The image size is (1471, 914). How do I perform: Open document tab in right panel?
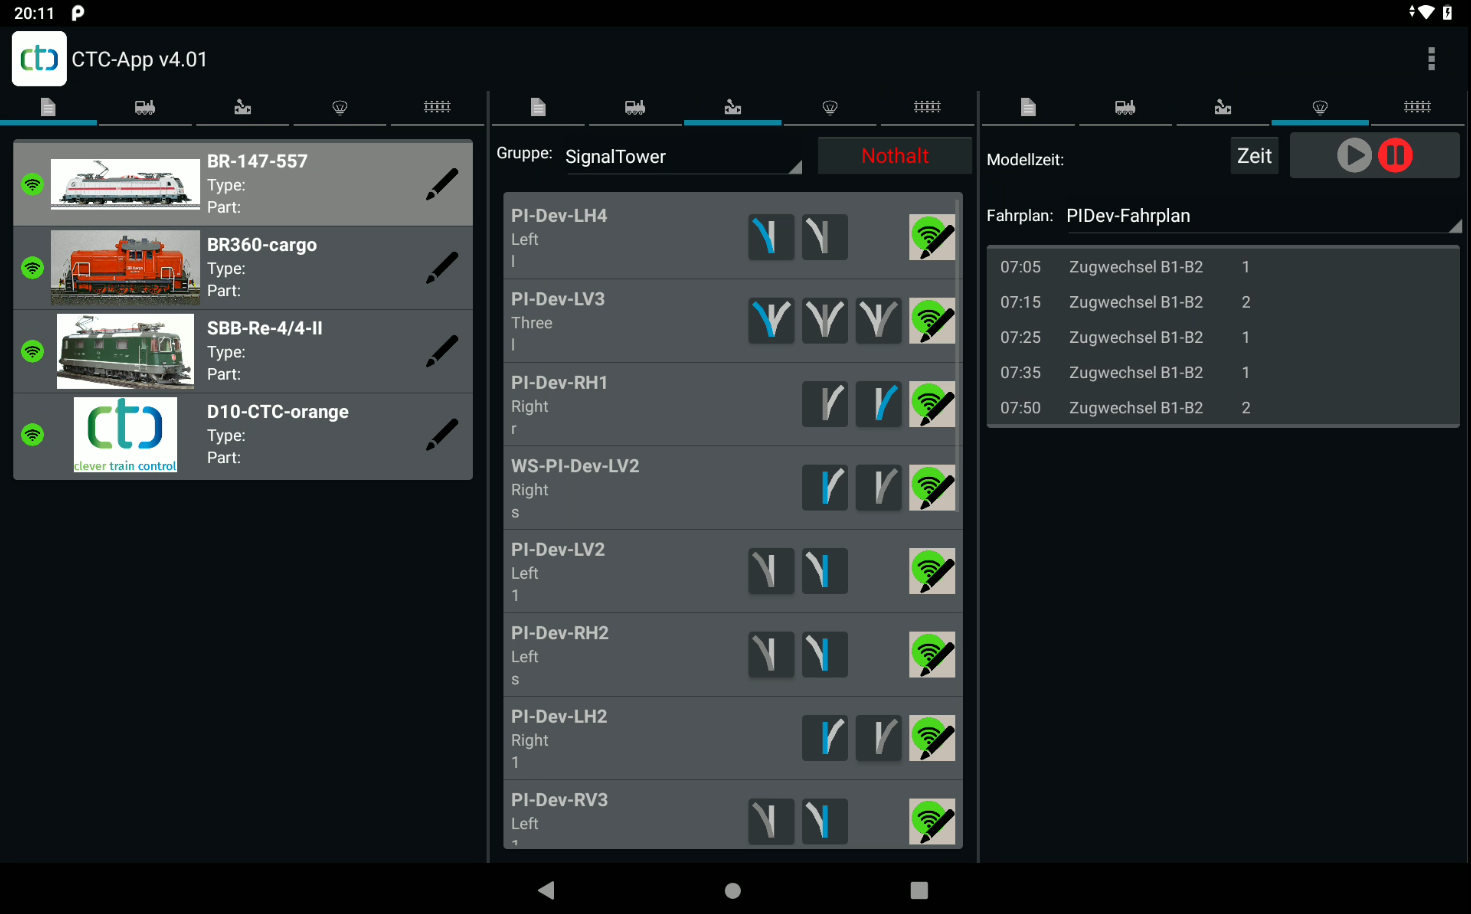point(1027,107)
